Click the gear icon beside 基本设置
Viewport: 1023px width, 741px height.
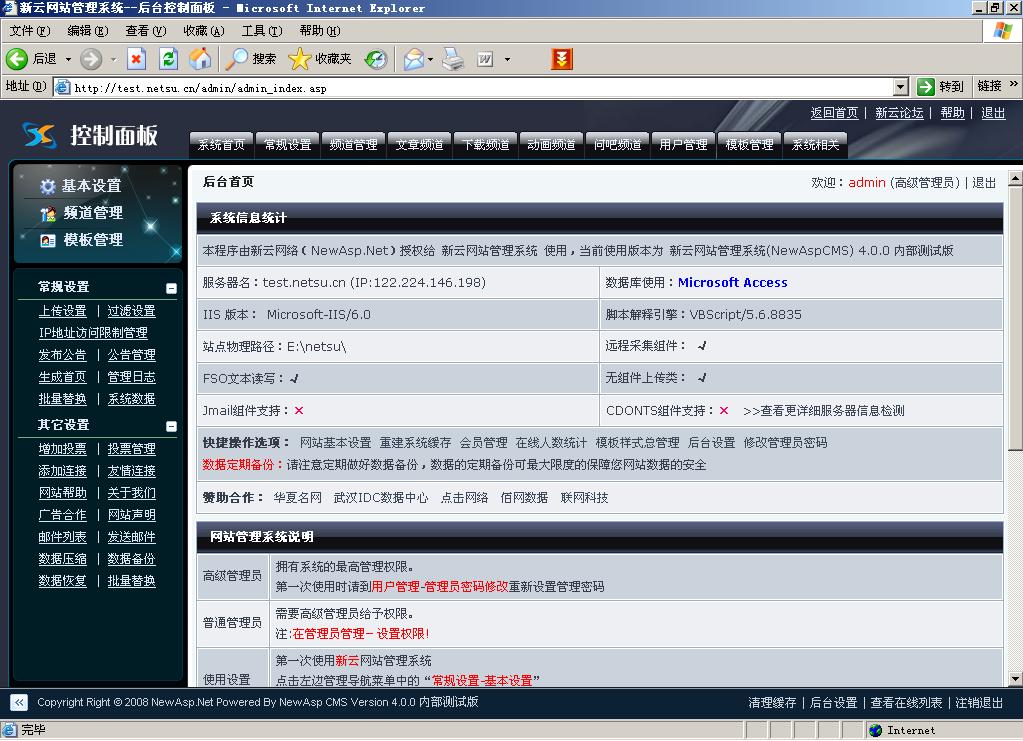pyautogui.click(x=47, y=187)
